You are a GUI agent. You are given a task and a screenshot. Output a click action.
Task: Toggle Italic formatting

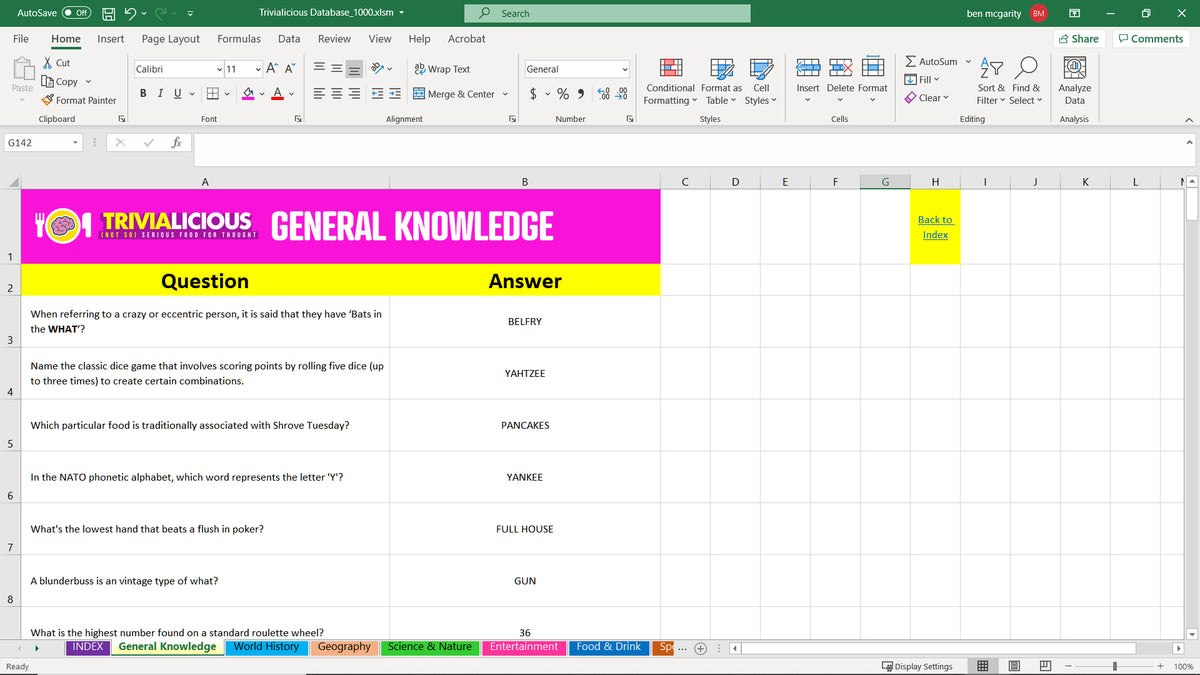pyautogui.click(x=161, y=93)
